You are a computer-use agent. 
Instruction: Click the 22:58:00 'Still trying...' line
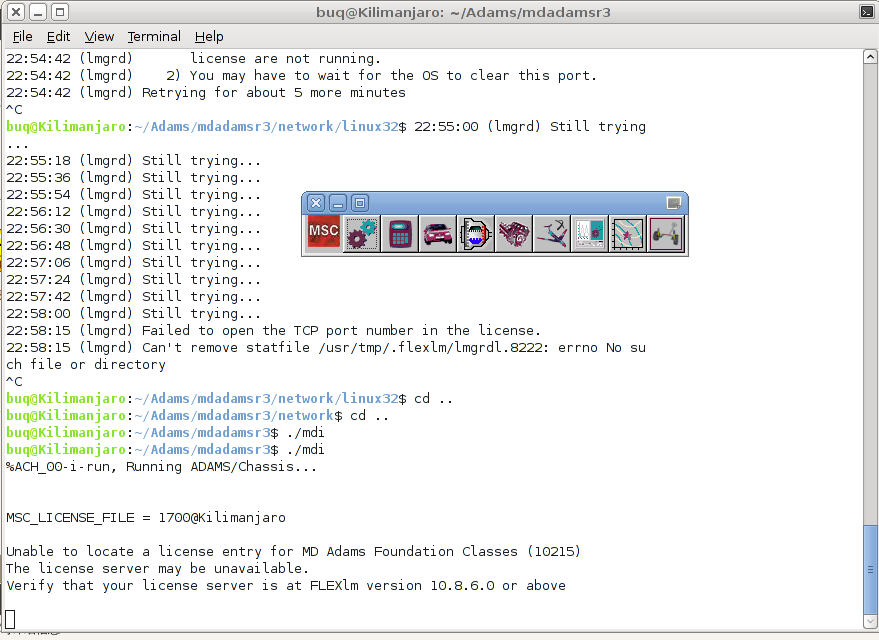(133, 313)
